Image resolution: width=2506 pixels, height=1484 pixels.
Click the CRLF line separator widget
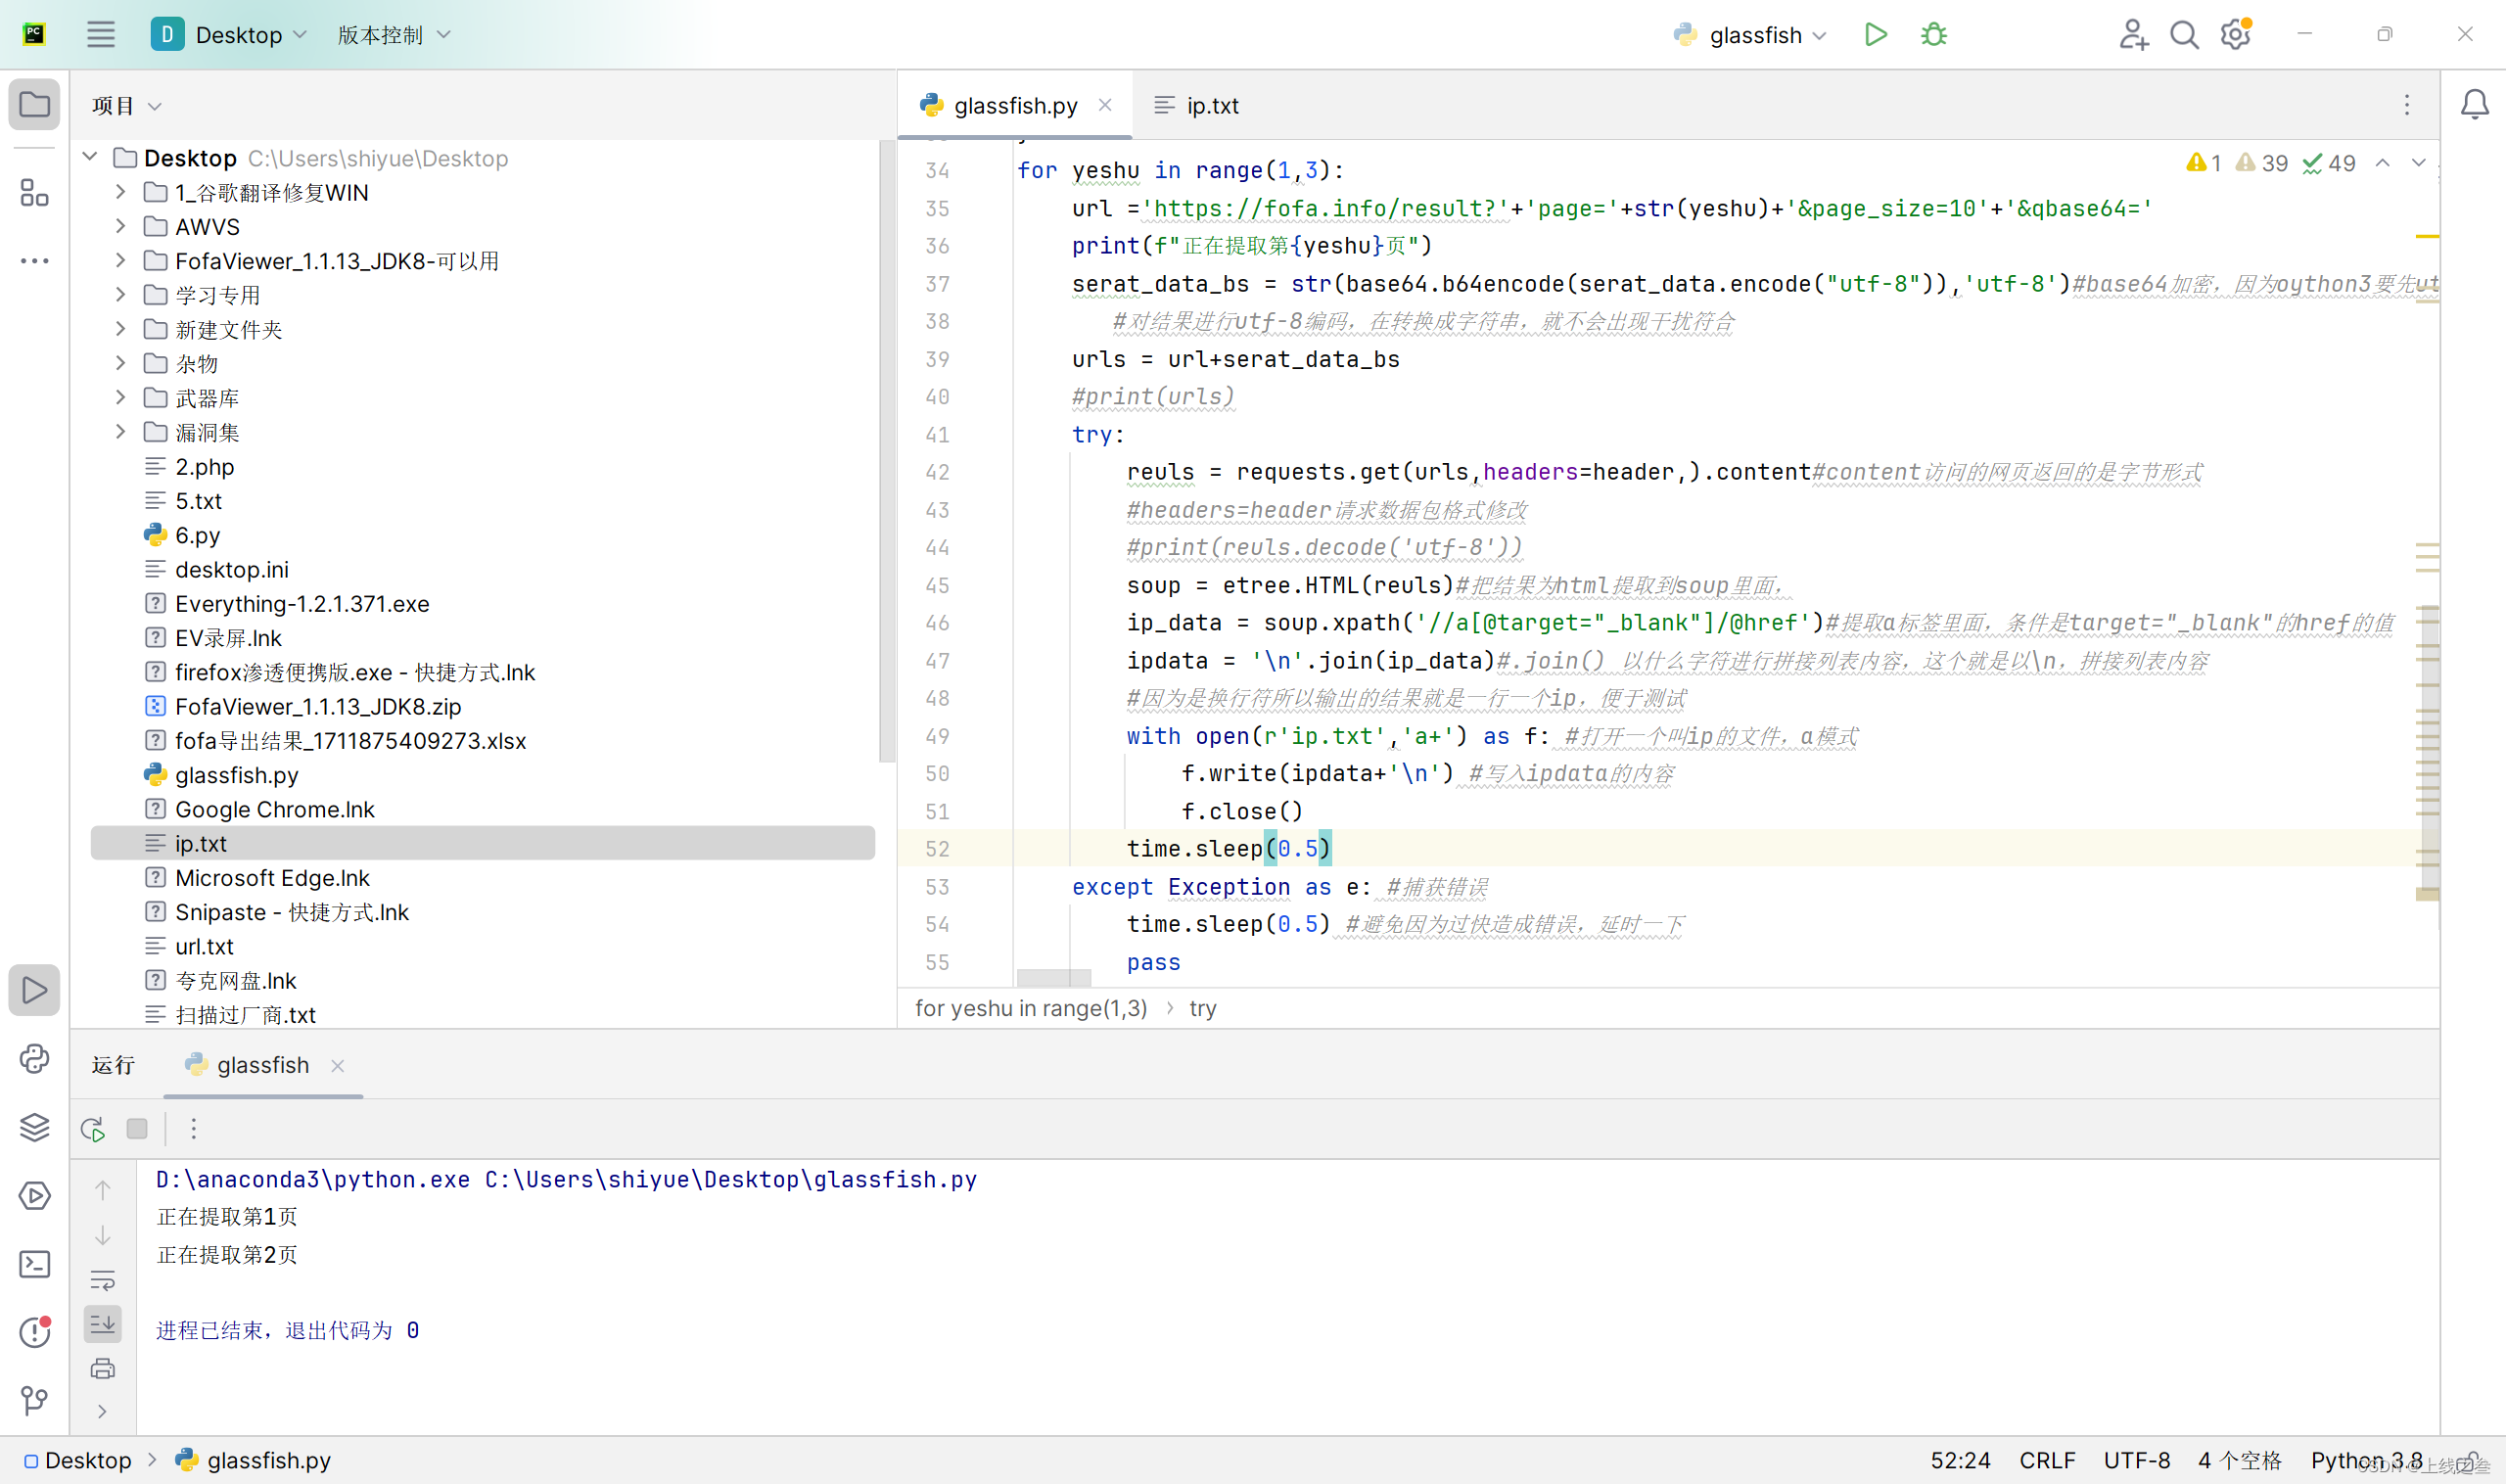coord(2046,1460)
